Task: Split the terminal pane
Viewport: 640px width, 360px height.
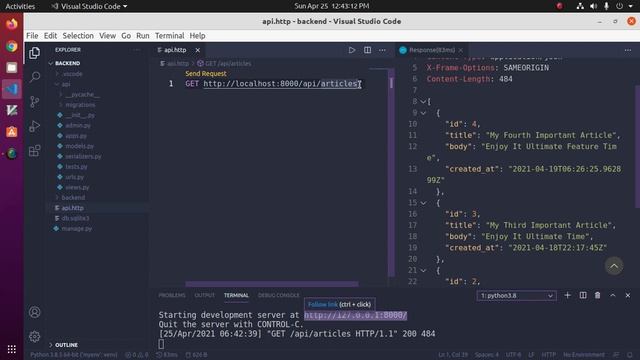Action: (583, 295)
